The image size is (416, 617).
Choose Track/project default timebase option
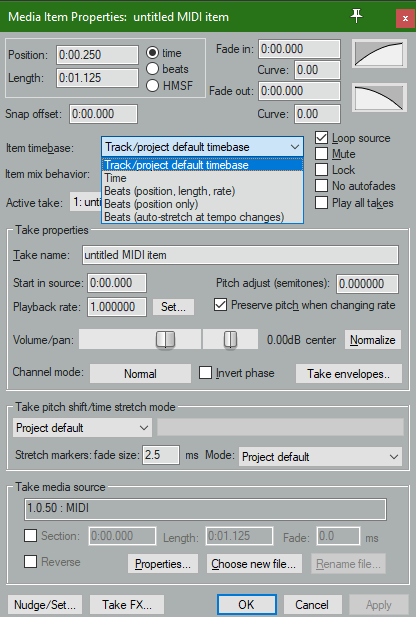point(202,164)
